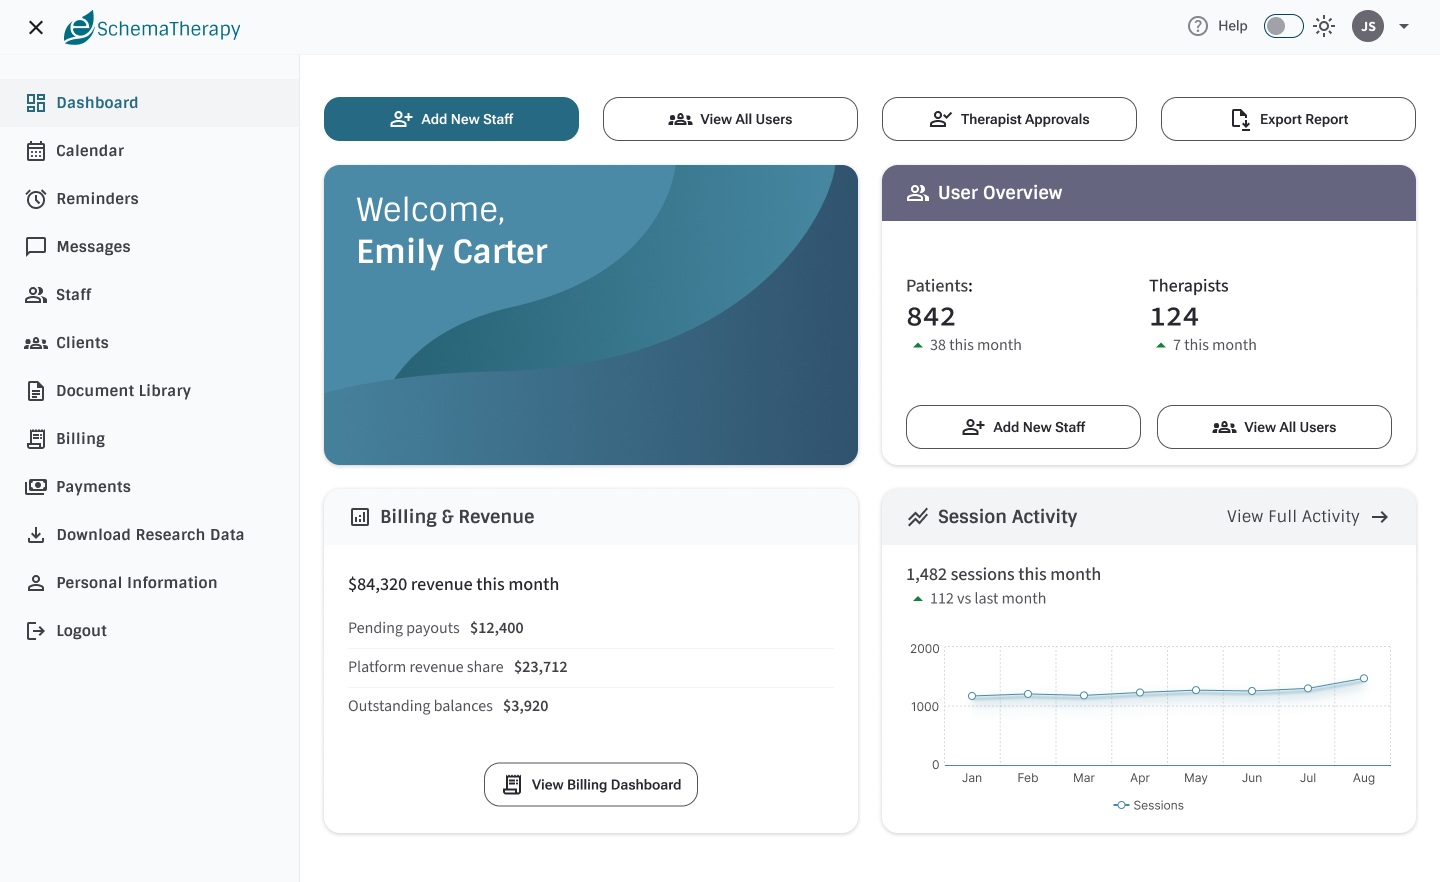The image size is (1440, 882).
Task: Click the Reminders alarm clock icon
Action: (x=36, y=199)
